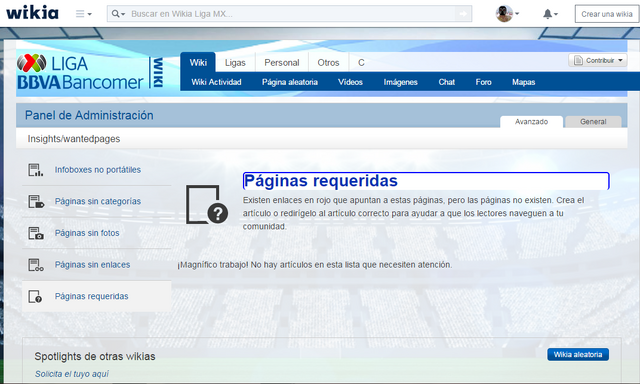
Task: Open Páginas sin categorías link
Action: coord(98,201)
